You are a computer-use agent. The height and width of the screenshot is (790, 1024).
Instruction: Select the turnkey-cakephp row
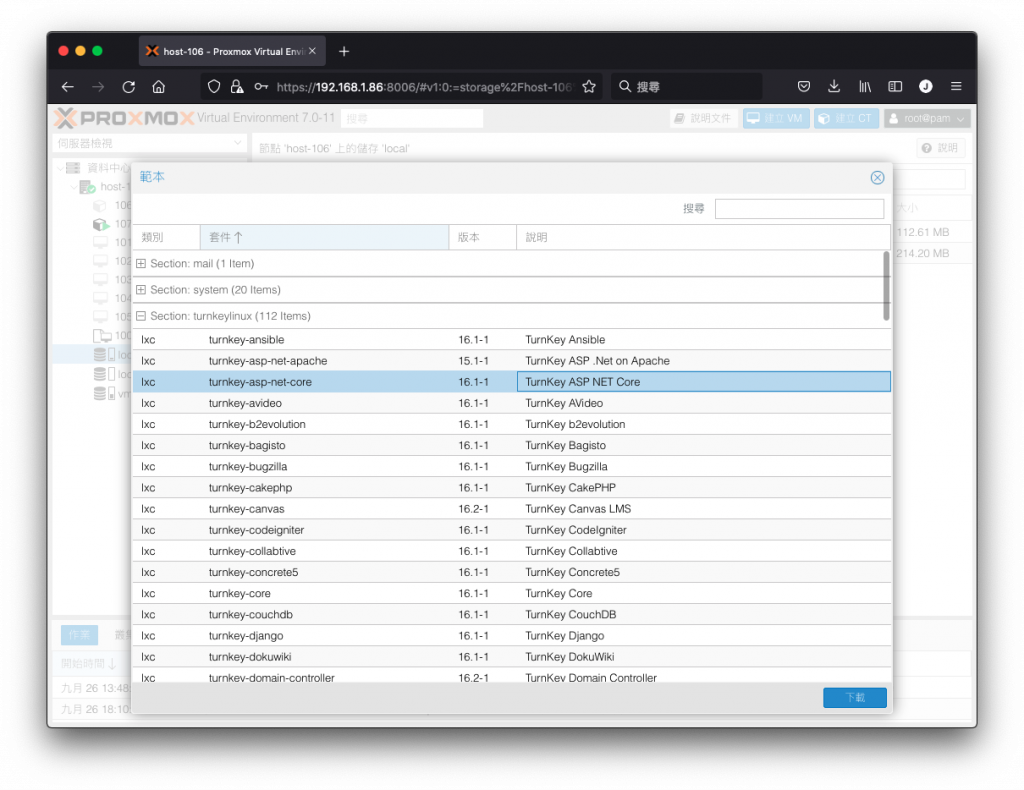[511, 488]
